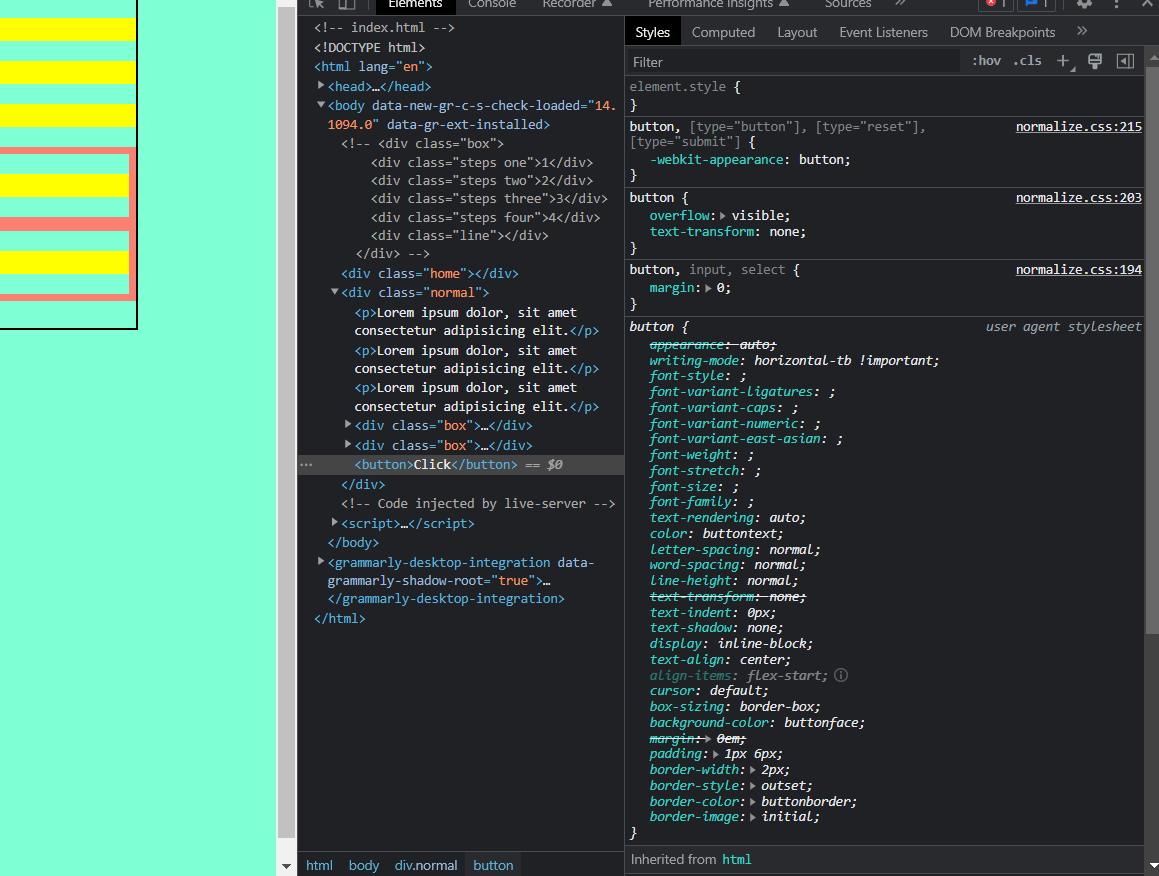1159x876 pixels.
Task: Expand border-style shorthand triangle
Action: coord(753,786)
